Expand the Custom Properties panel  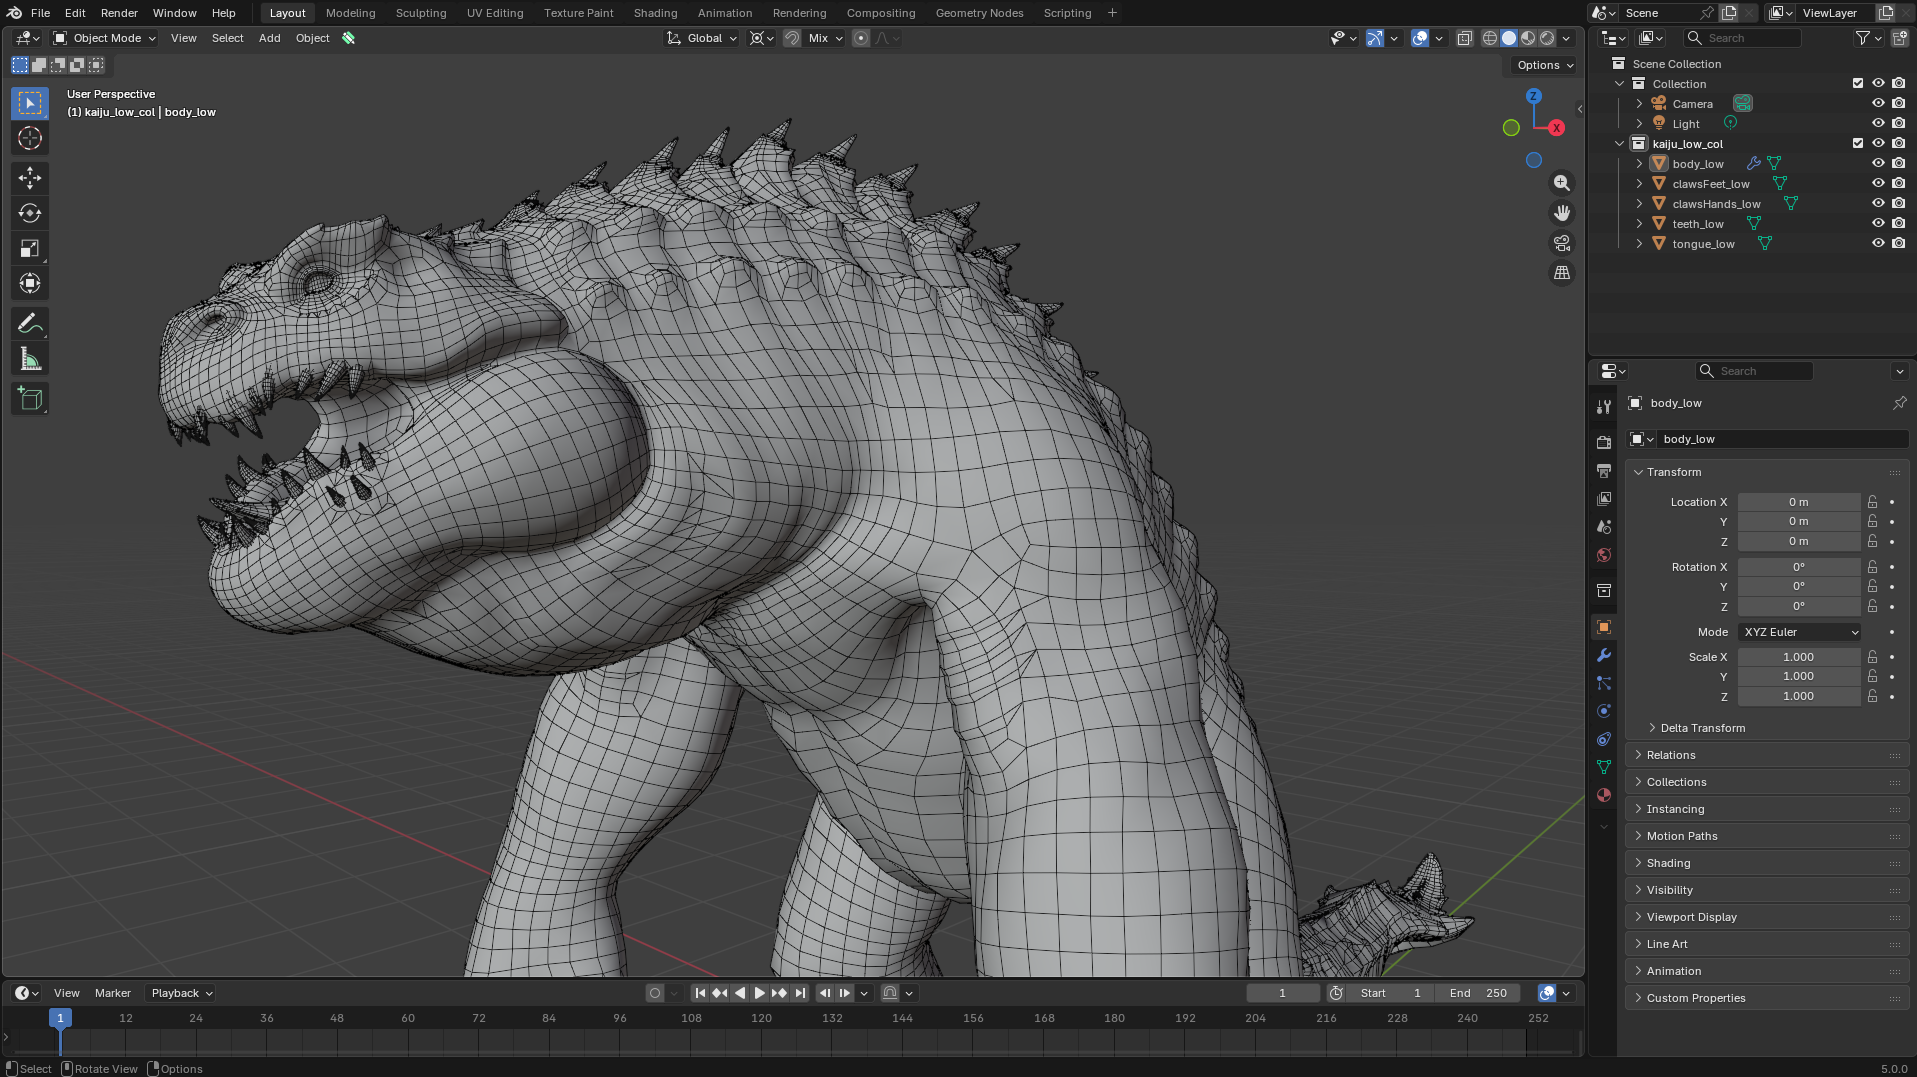tap(1768, 998)
